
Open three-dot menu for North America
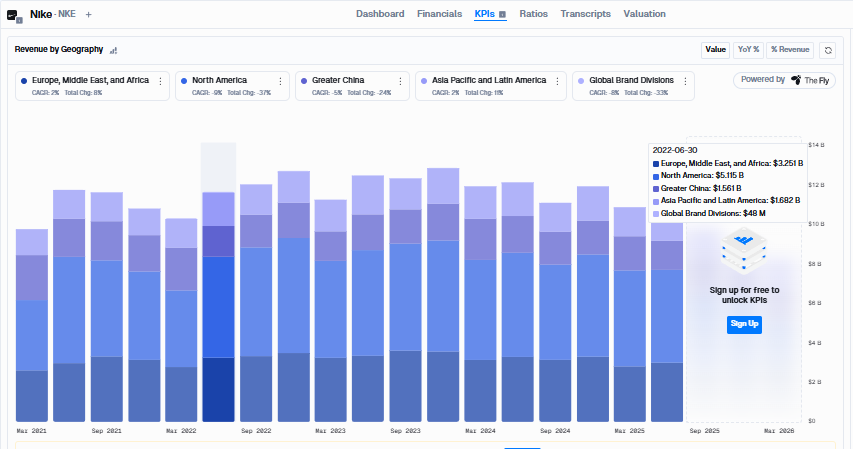click(x=280, y=81)
